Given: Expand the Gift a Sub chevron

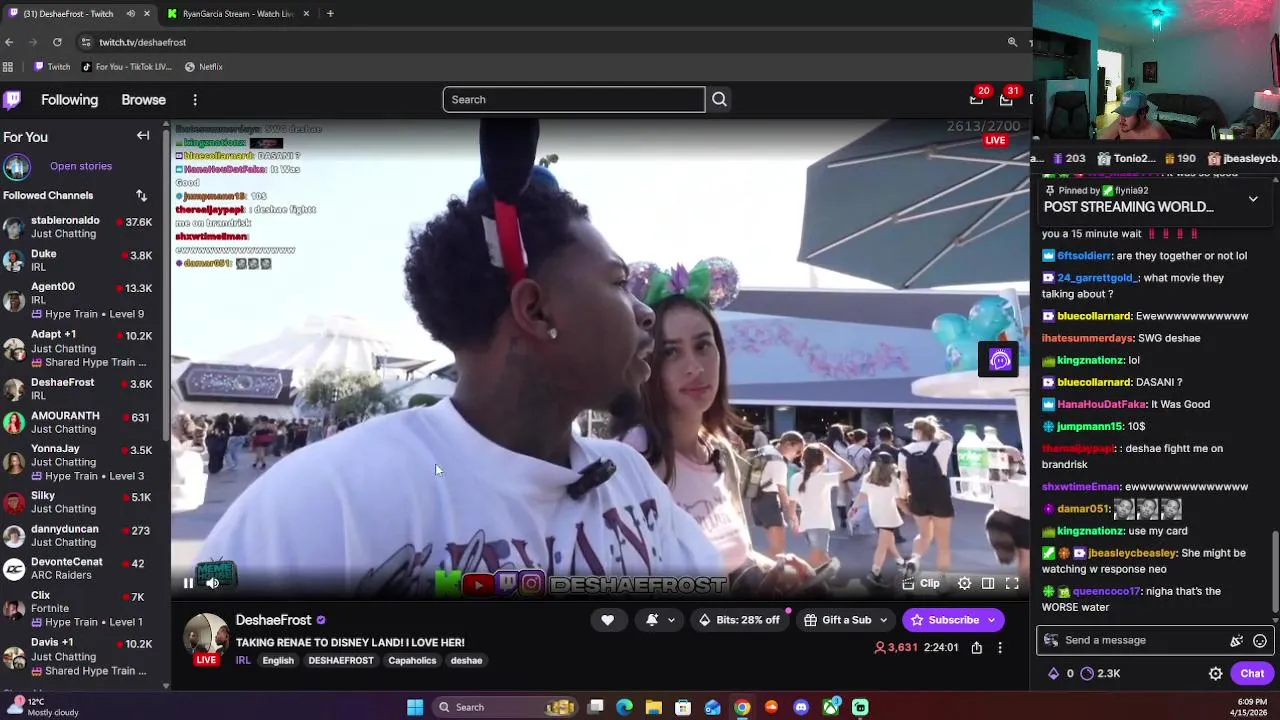Looking at the screenshot, I should click(883, 620).
